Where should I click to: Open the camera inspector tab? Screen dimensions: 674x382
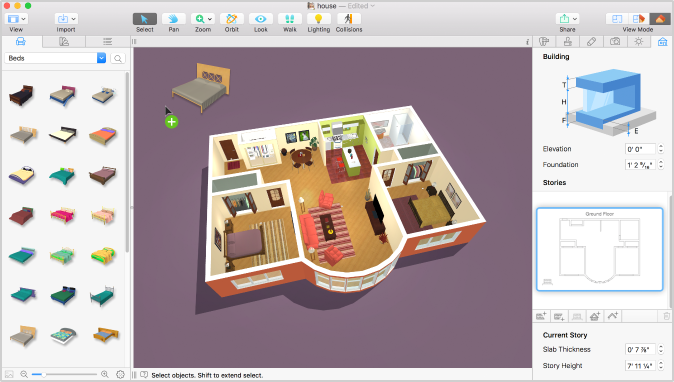615,41
